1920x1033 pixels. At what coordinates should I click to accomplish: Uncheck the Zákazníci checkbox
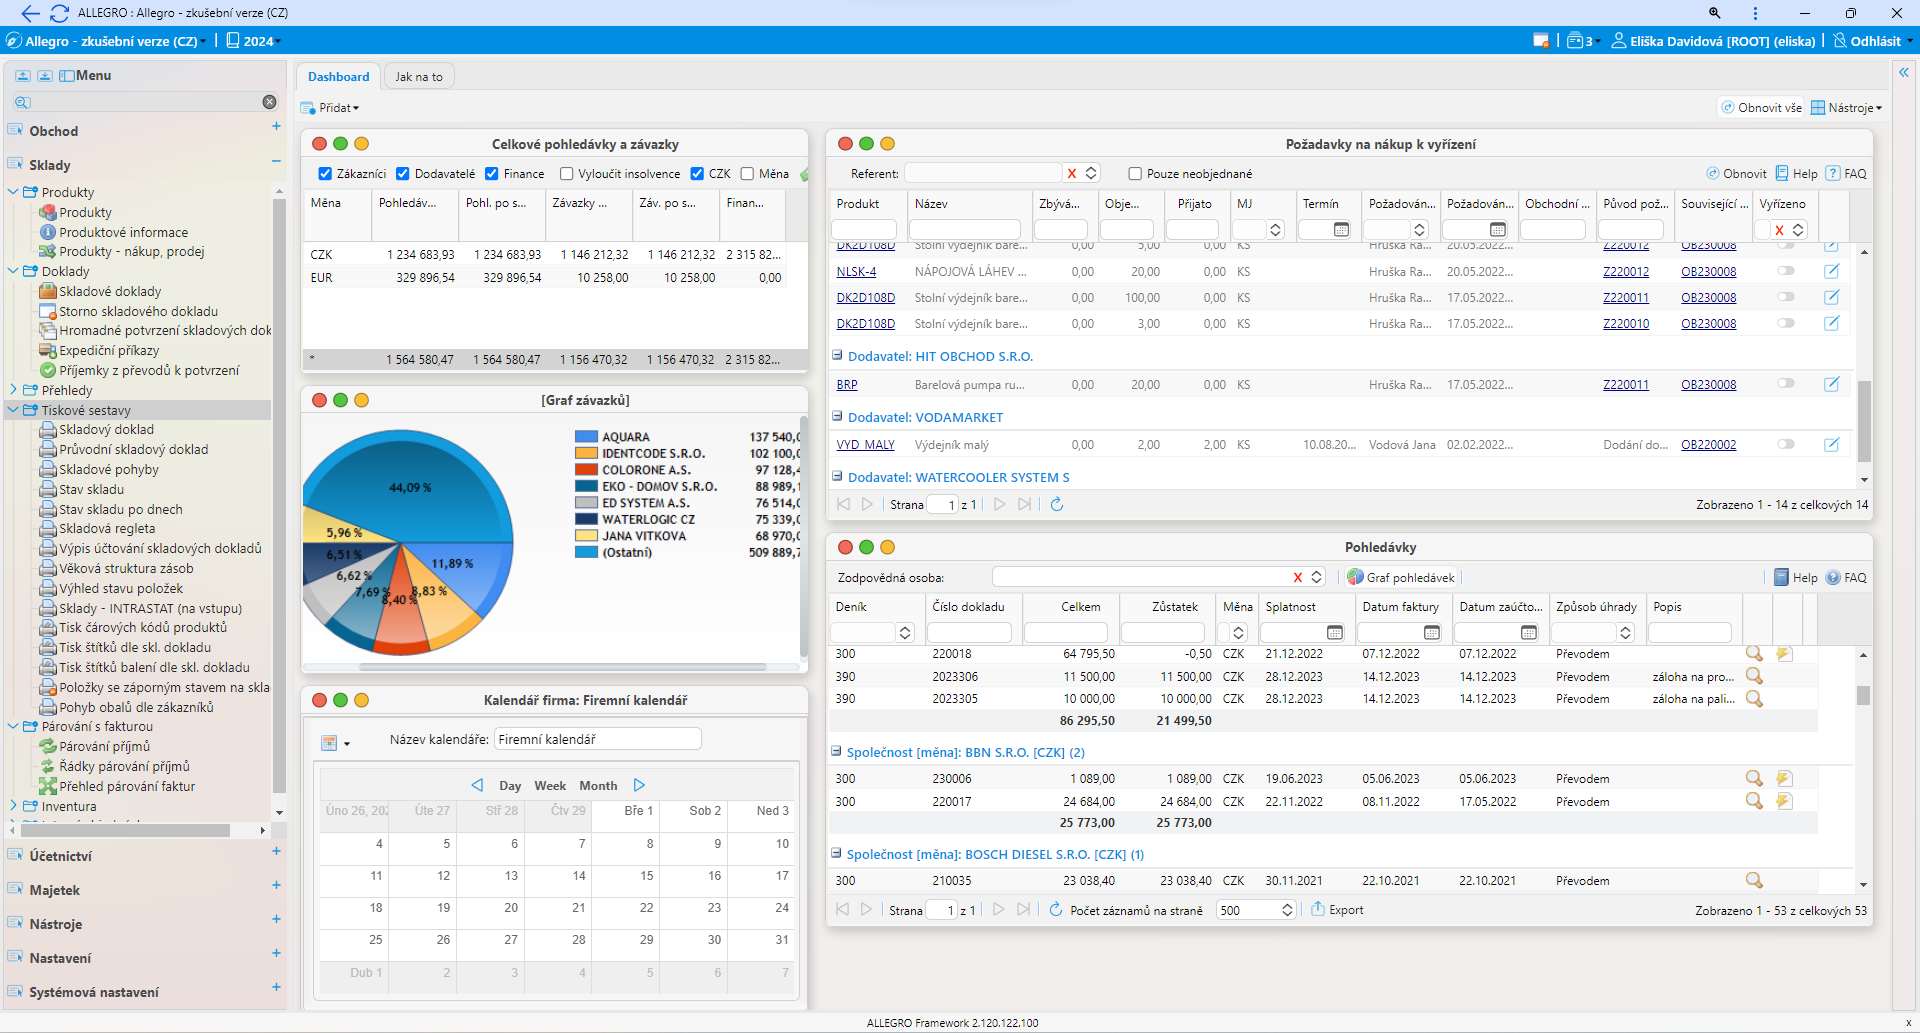point(325,174)
